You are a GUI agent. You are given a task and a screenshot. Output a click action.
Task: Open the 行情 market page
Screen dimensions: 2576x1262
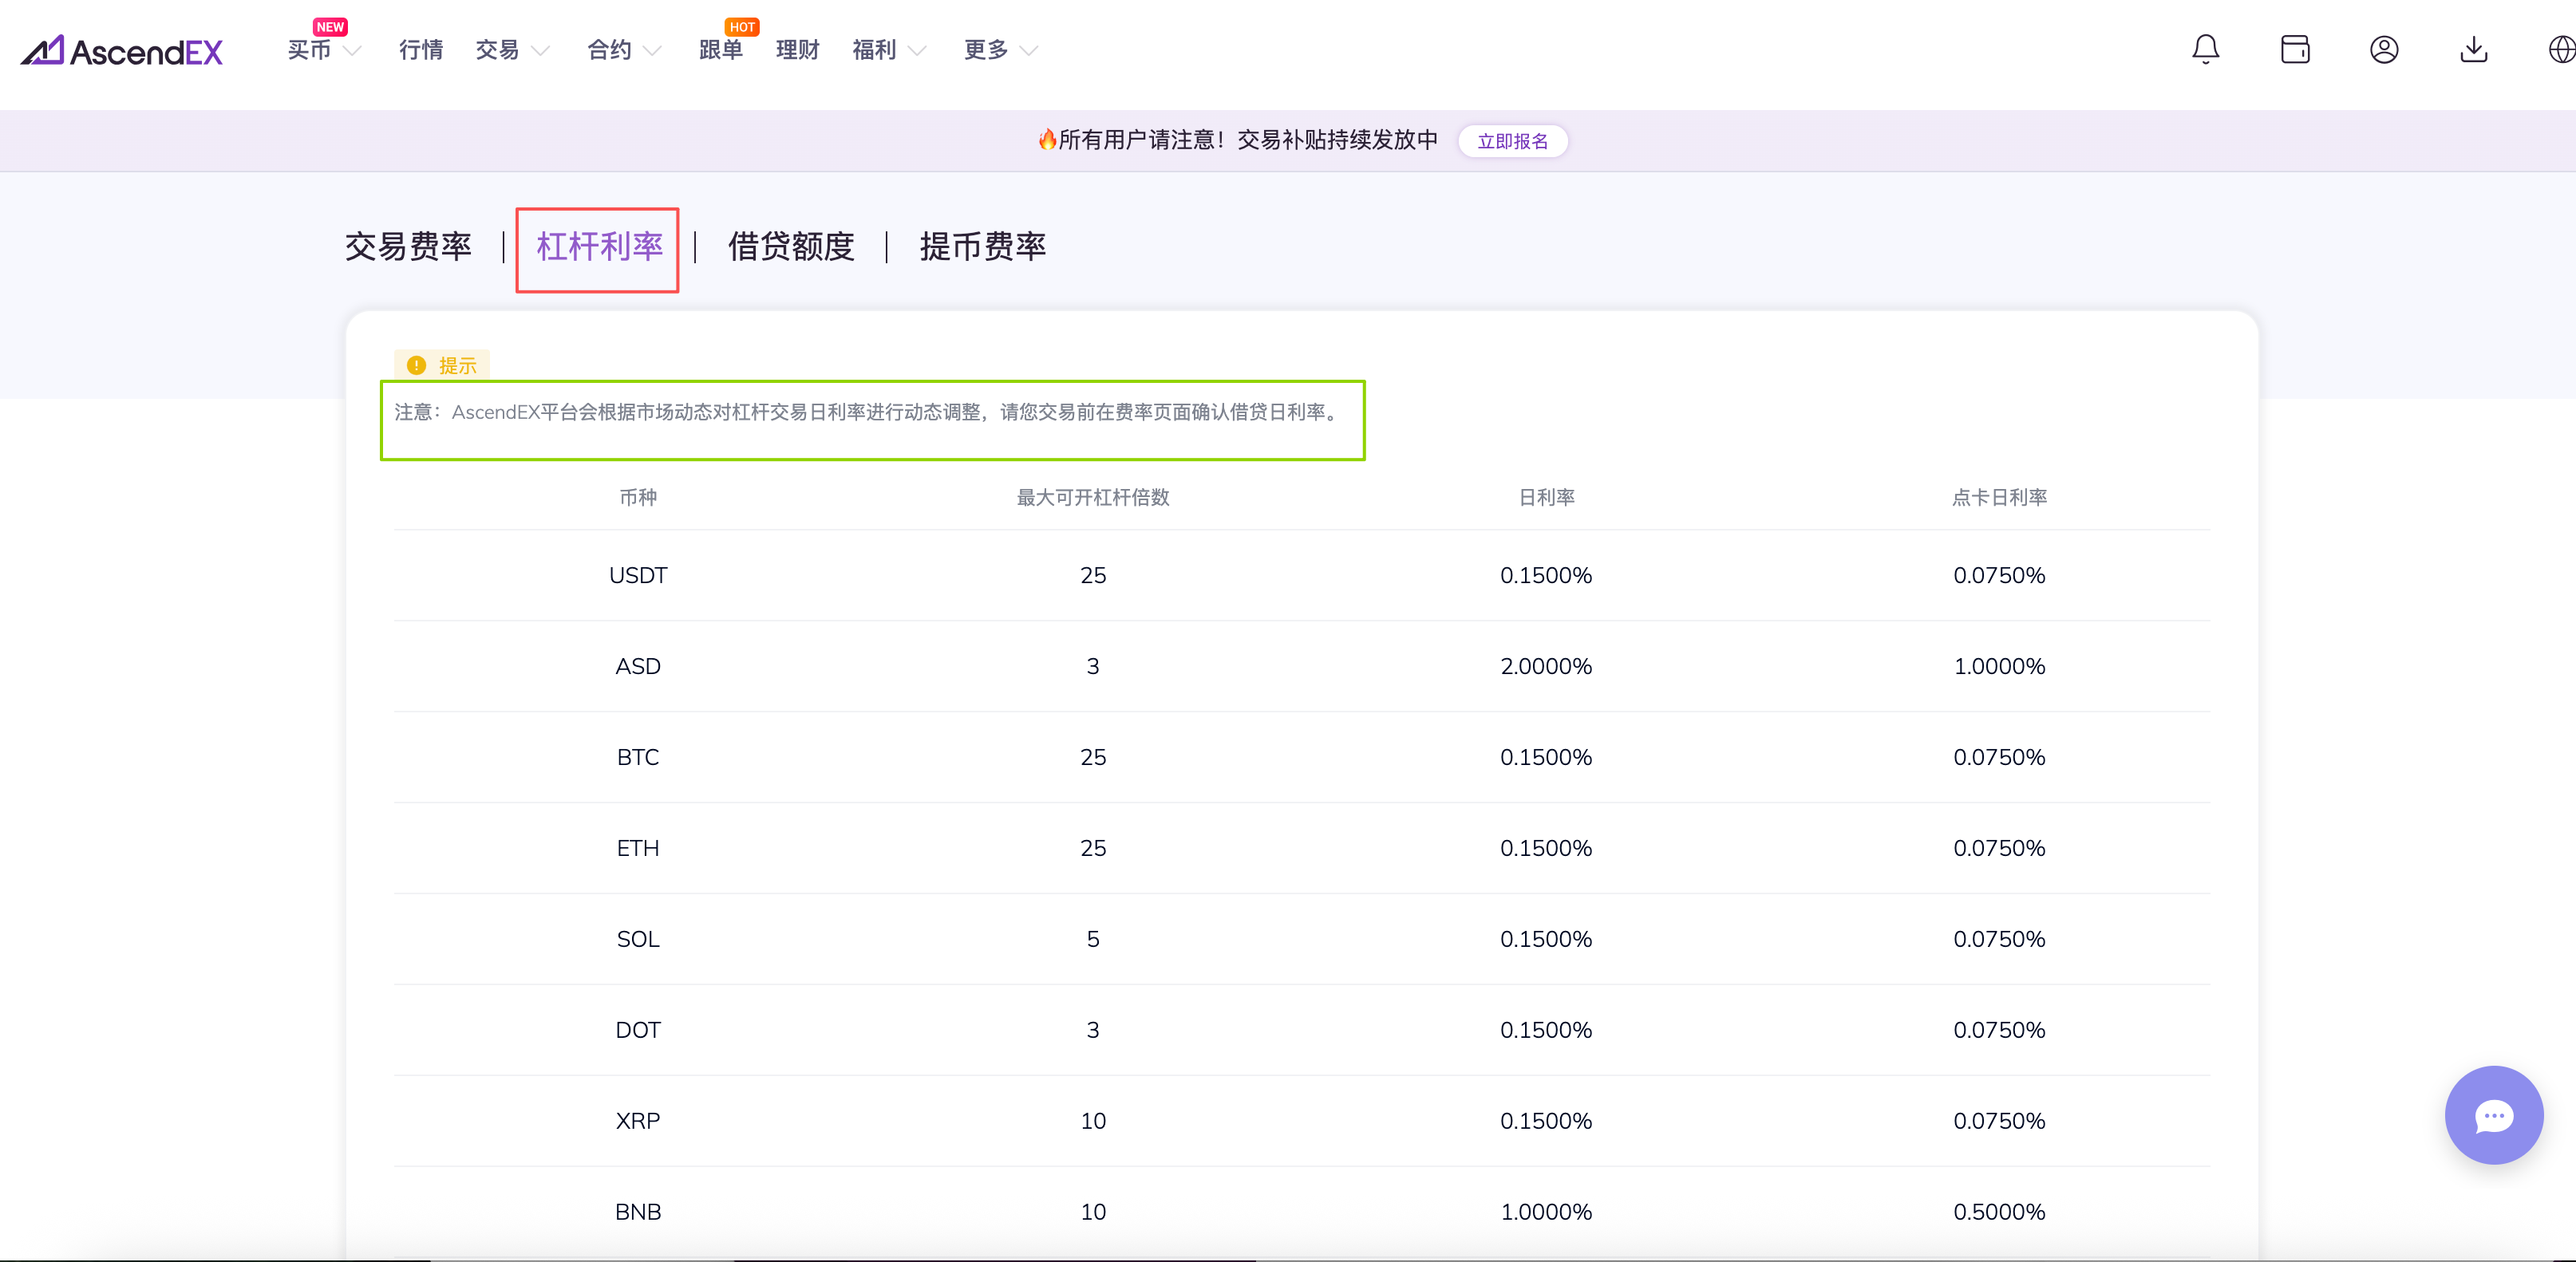tap(420, 50)
